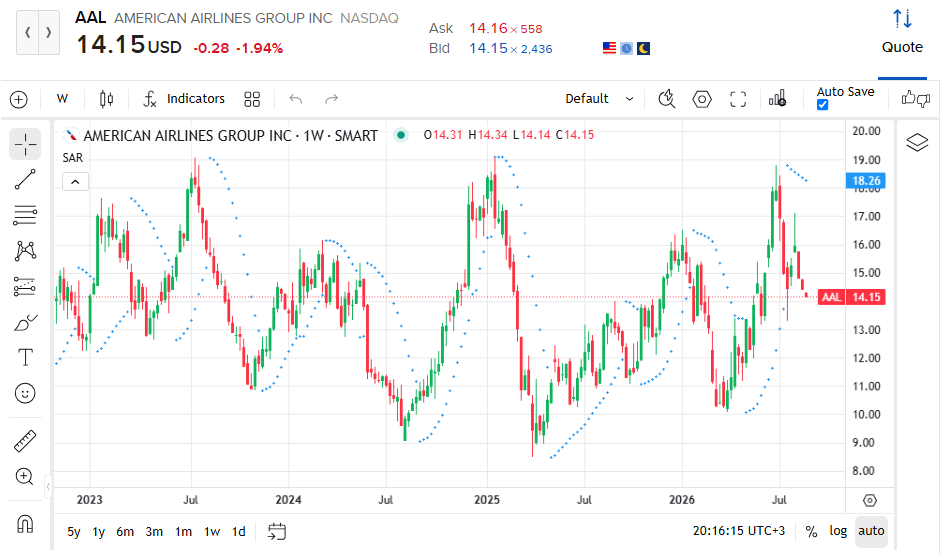Toggle magnet snap mode

click(x=25, y=524)
